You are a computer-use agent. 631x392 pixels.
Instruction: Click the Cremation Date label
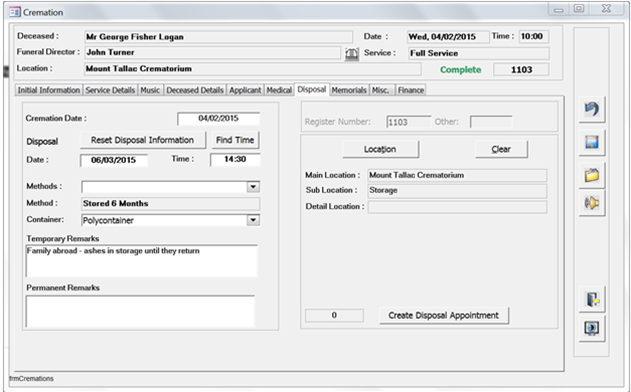[56, 118]
